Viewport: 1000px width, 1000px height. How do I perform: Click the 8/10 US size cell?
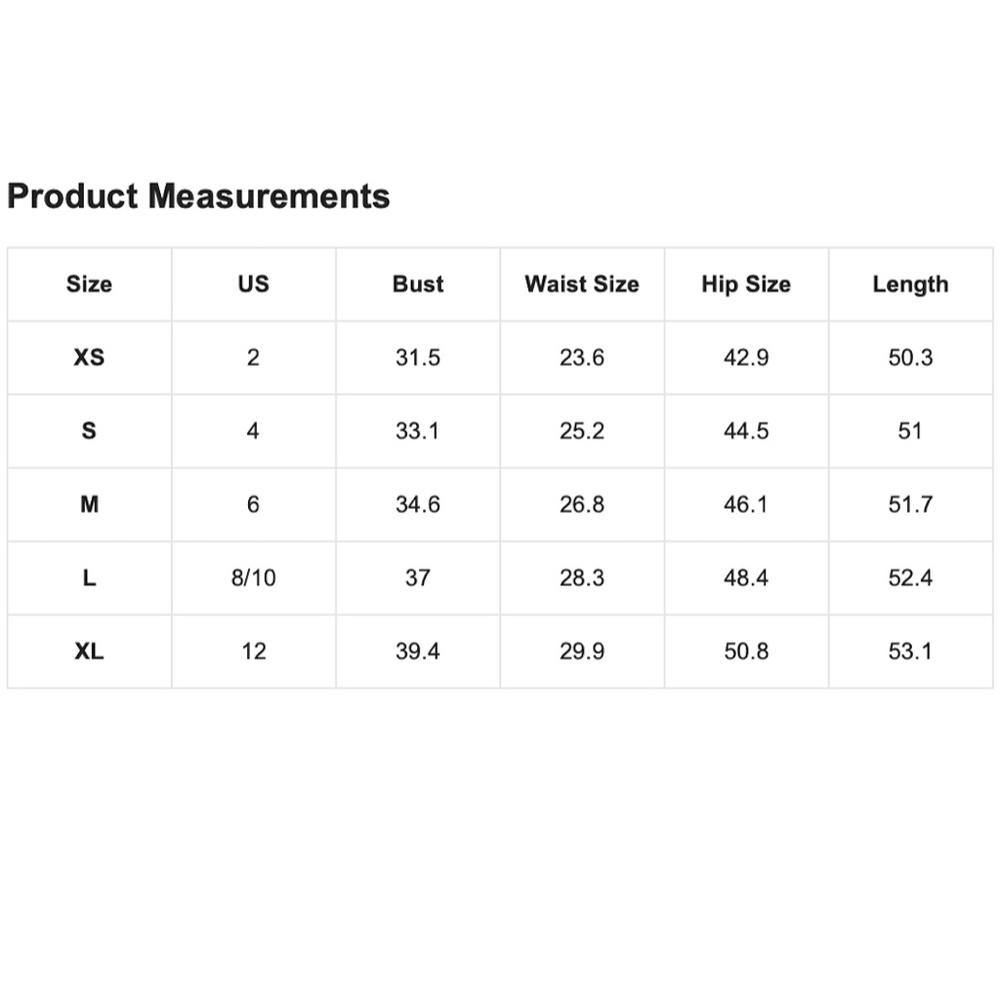253,578
